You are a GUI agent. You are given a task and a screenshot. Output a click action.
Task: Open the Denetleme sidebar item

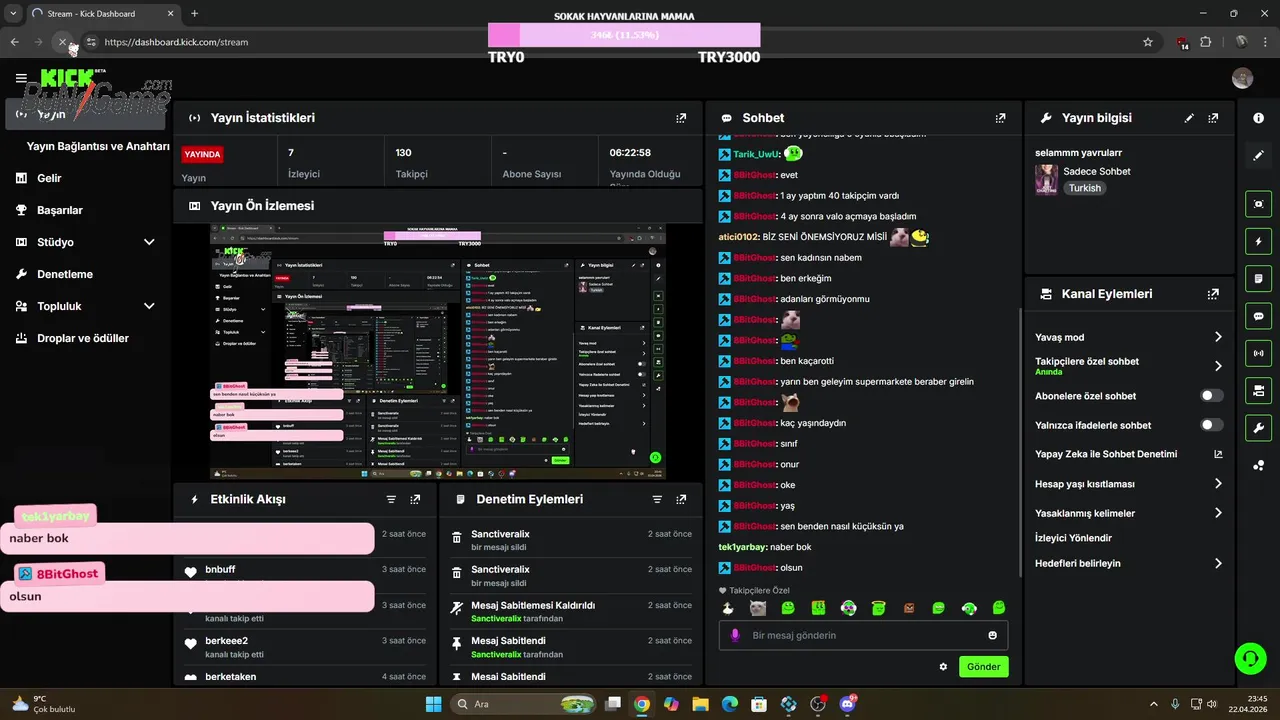pyautogui.click(x=65, y=274)
